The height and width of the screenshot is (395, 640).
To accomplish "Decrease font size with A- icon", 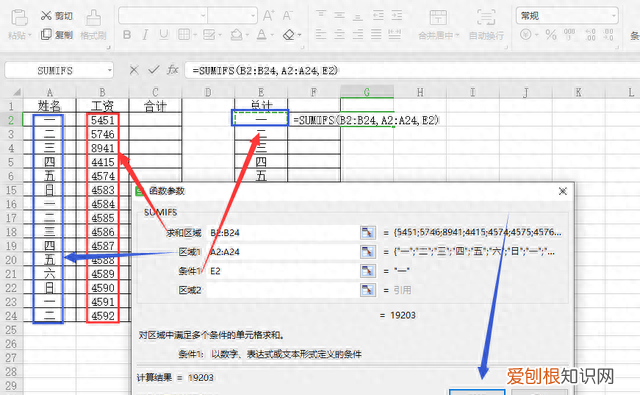I will 288,16.
